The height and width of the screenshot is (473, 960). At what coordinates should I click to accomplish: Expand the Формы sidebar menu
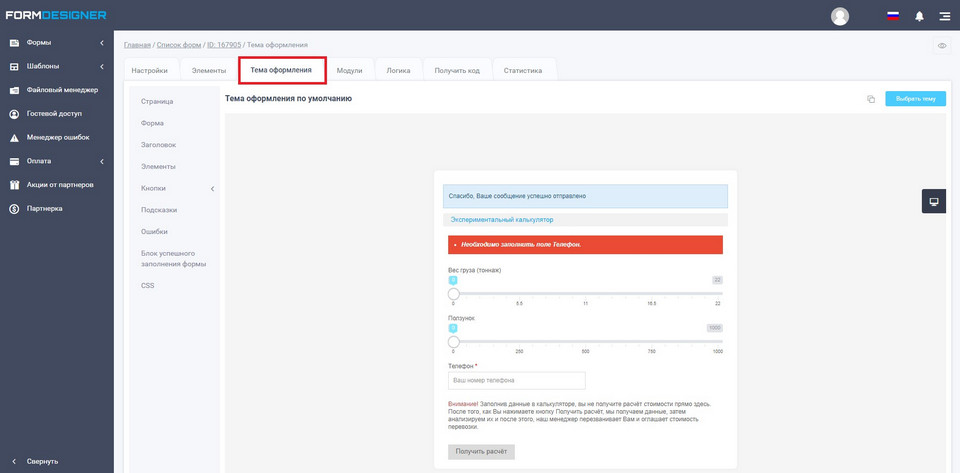pos(56,42)
